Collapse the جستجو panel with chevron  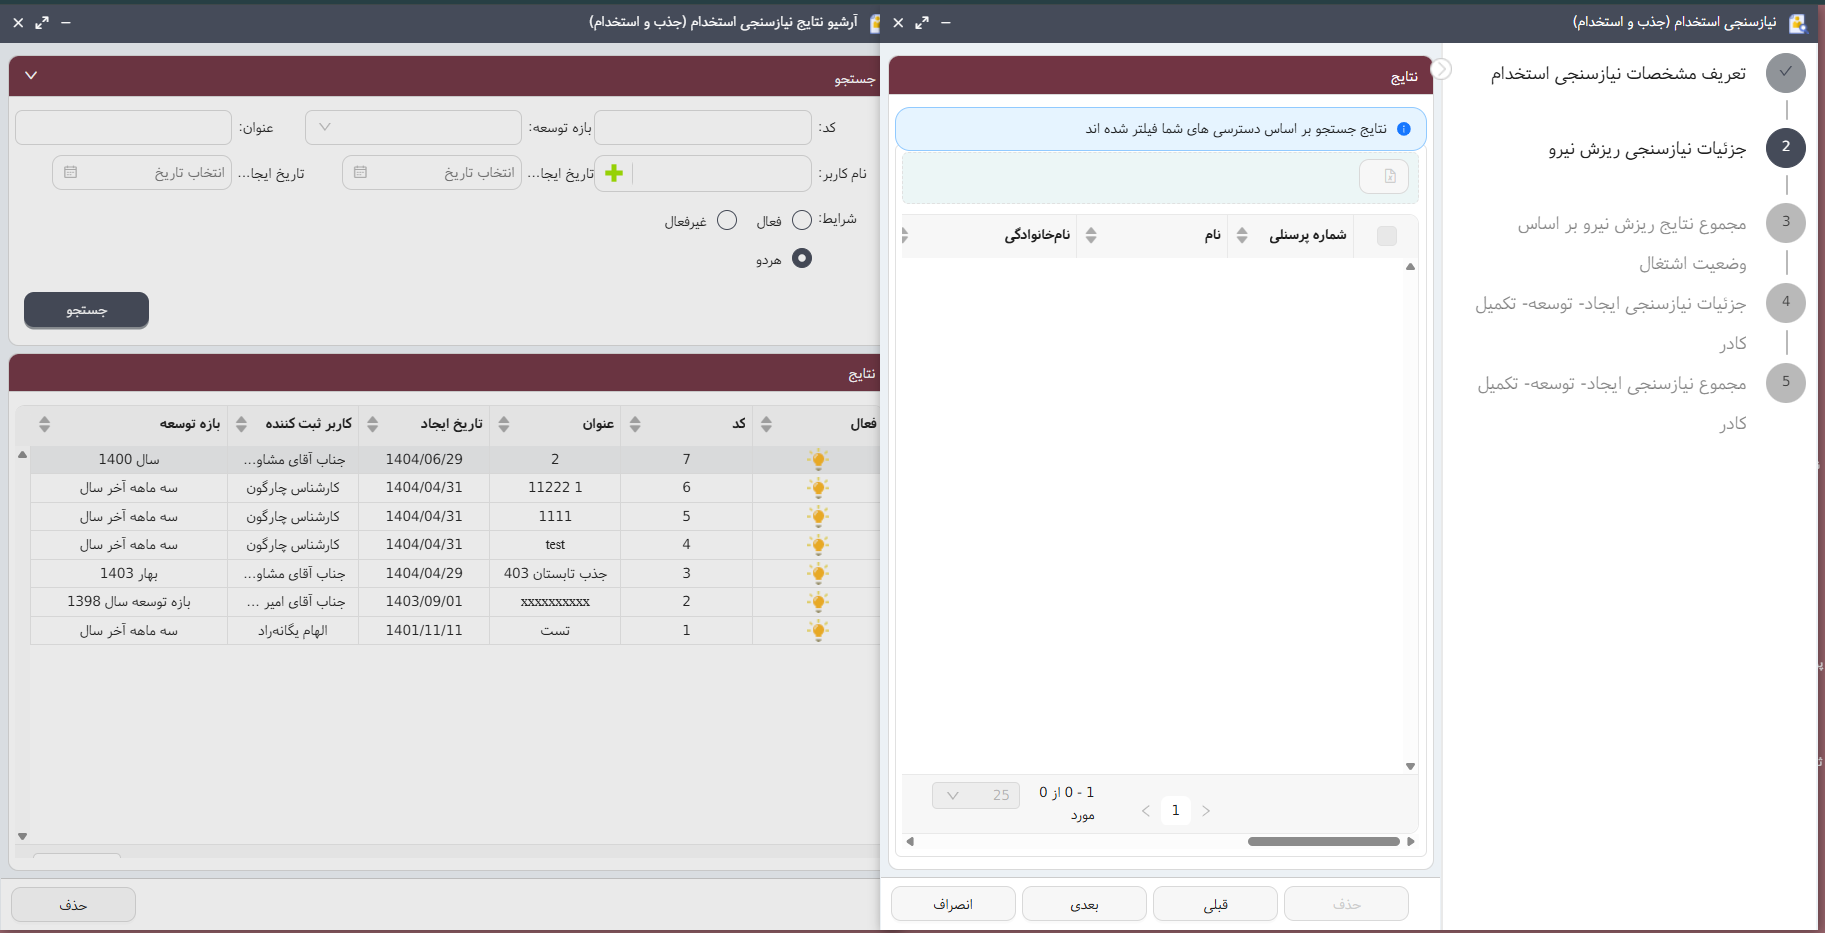(31, 75)
